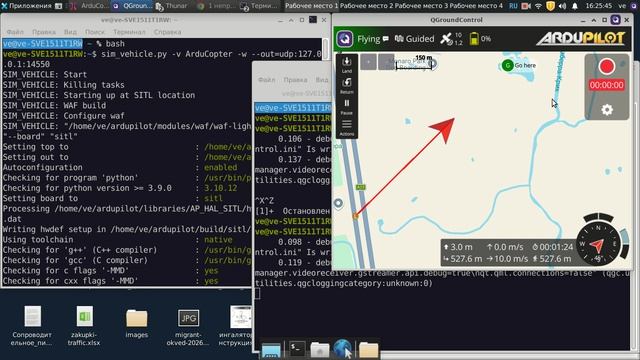Screen dimensions: 640x360
Task: Click the yellow shield tray icon
Action: pyautogui.click(x=550, y=6)
